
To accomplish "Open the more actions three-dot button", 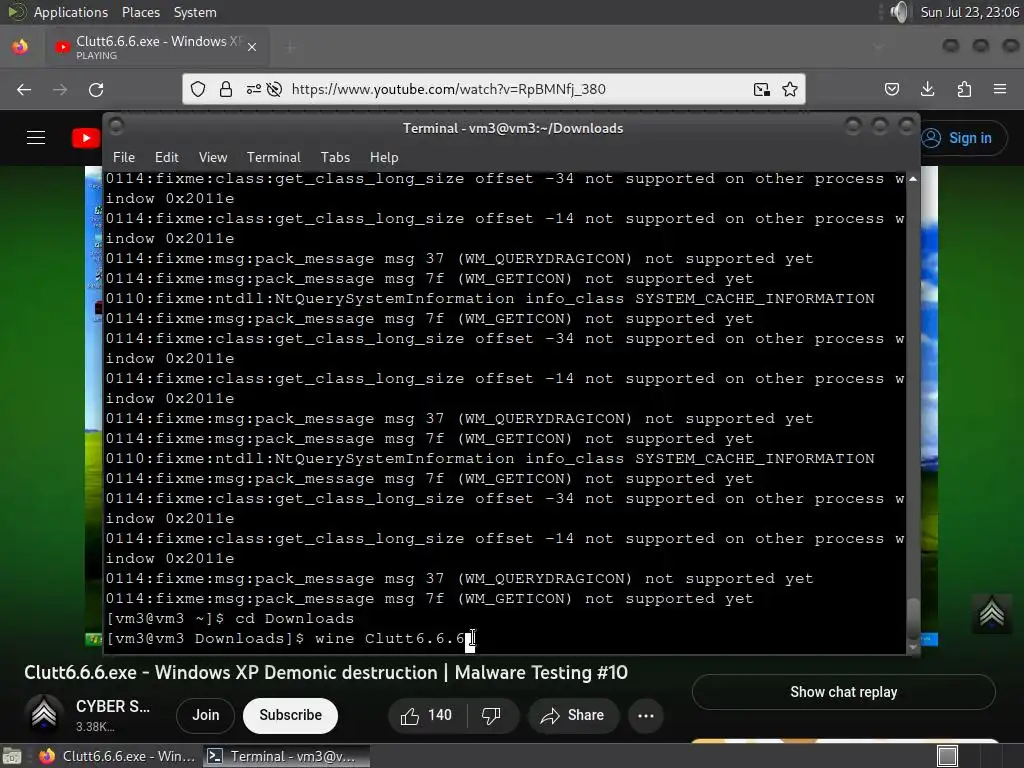I will (x=646, y=716).
